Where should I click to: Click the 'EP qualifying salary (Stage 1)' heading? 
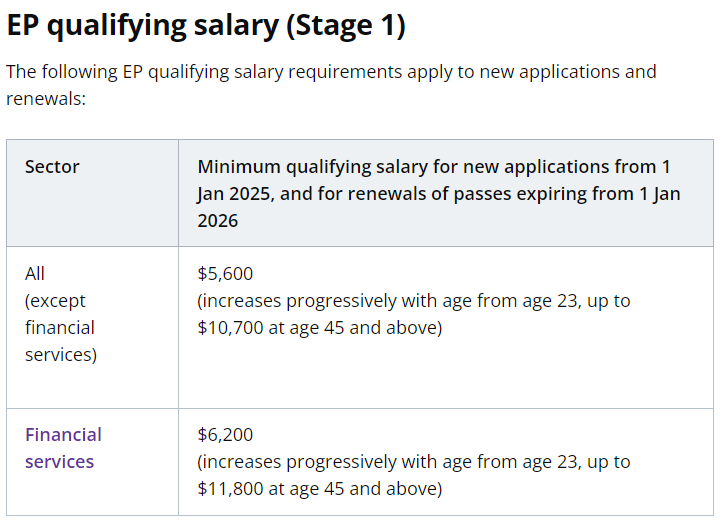(x=205, y=25)
